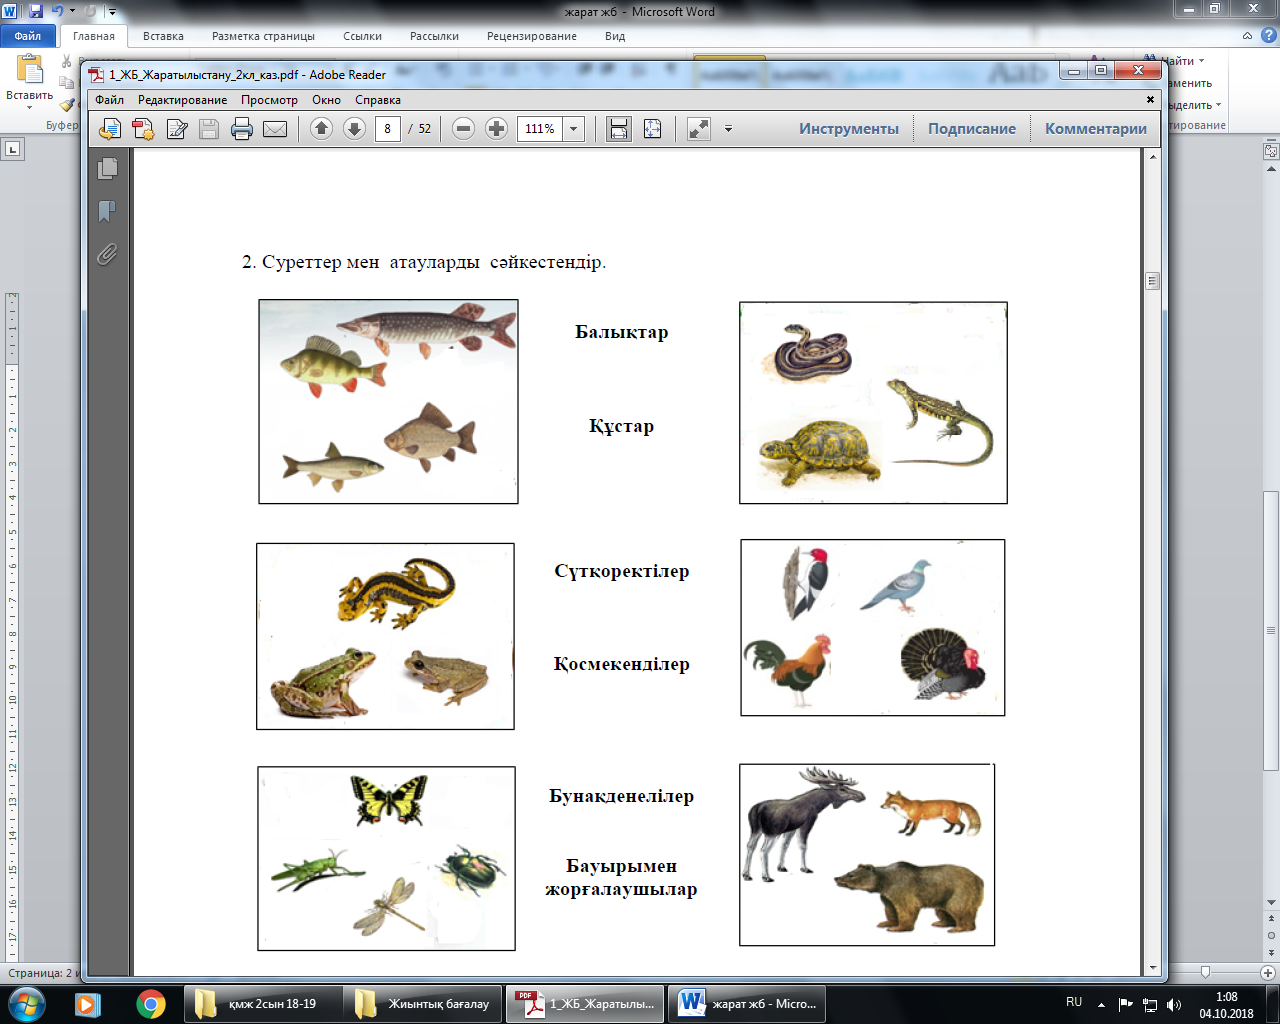Click the Convert file to PDF icon
The image size is (1280, 1024).
tap(143, 129)
